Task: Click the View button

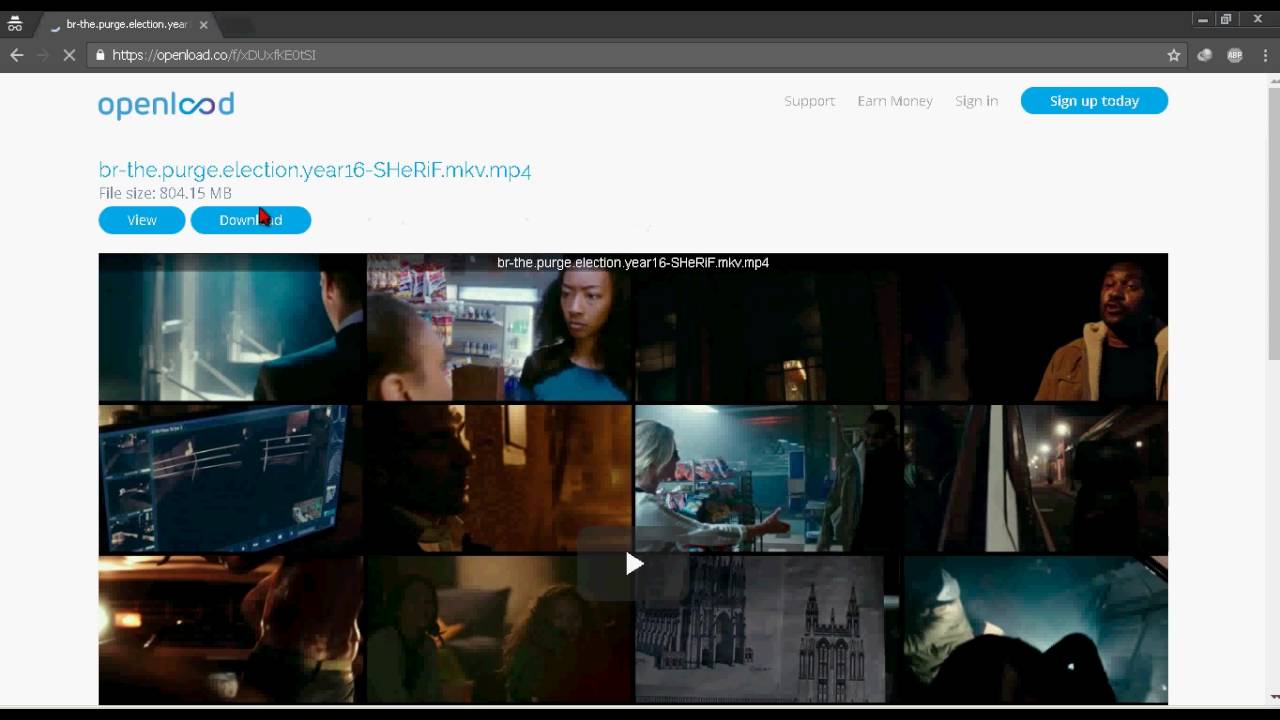Action: (142, 220)
